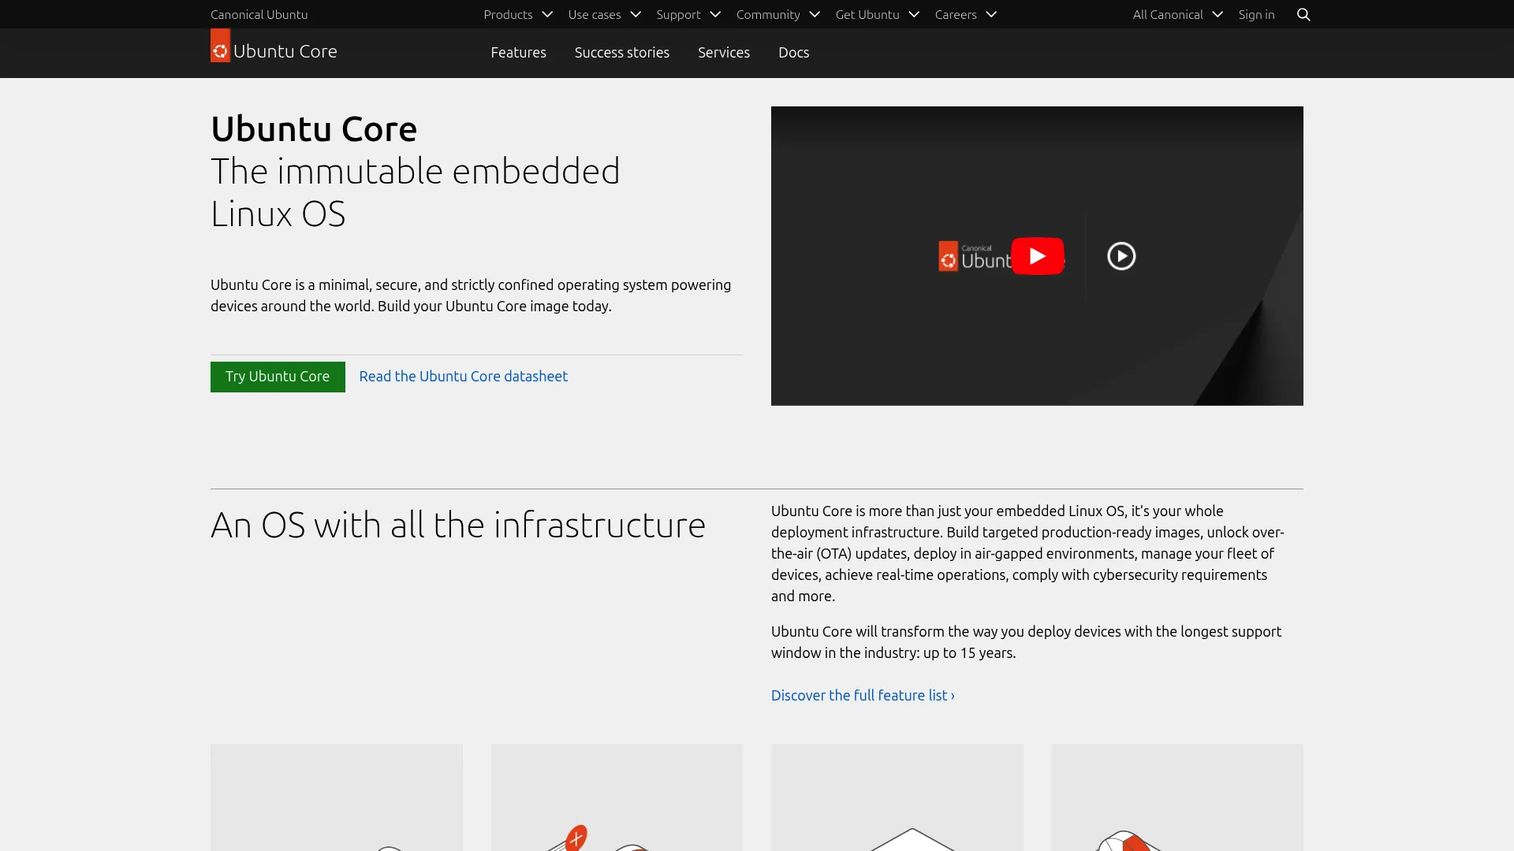The height and width of the screenshot is (851, 1514).
Task: Expand the Products dropdown menu
Action: click(x=518, y=14)
